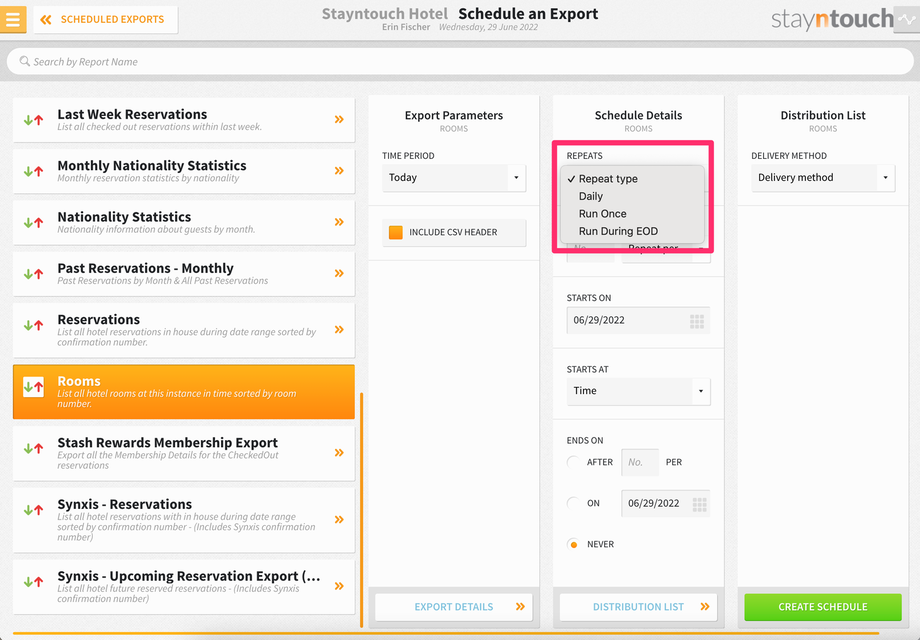Open chevron for Monthly Nationality Statistics

point(339,171)
